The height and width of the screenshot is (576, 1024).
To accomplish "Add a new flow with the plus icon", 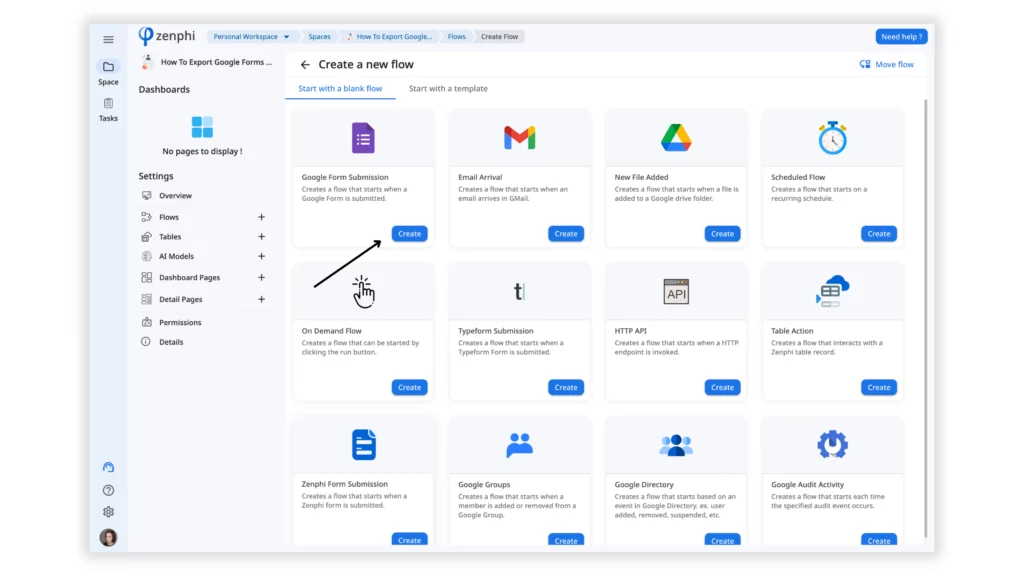I will pyautogui.click(x=261, y=217).
